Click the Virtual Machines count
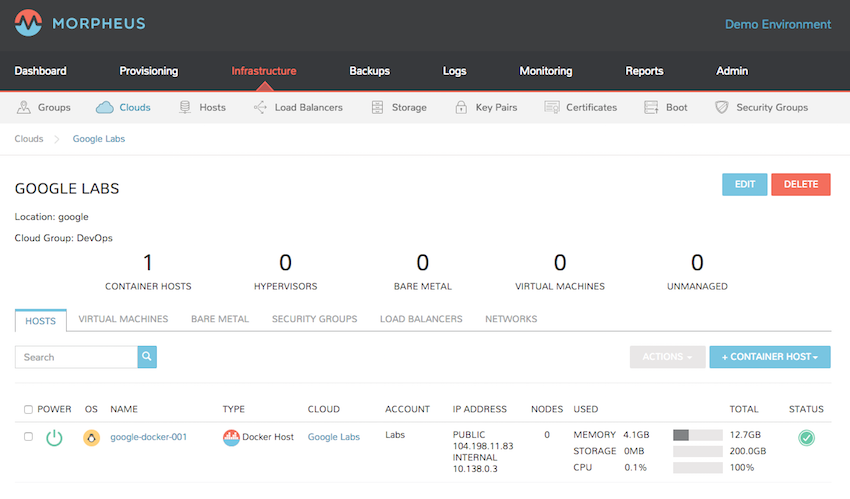Viewport: 850px width, 499px height. click(560, 263)
